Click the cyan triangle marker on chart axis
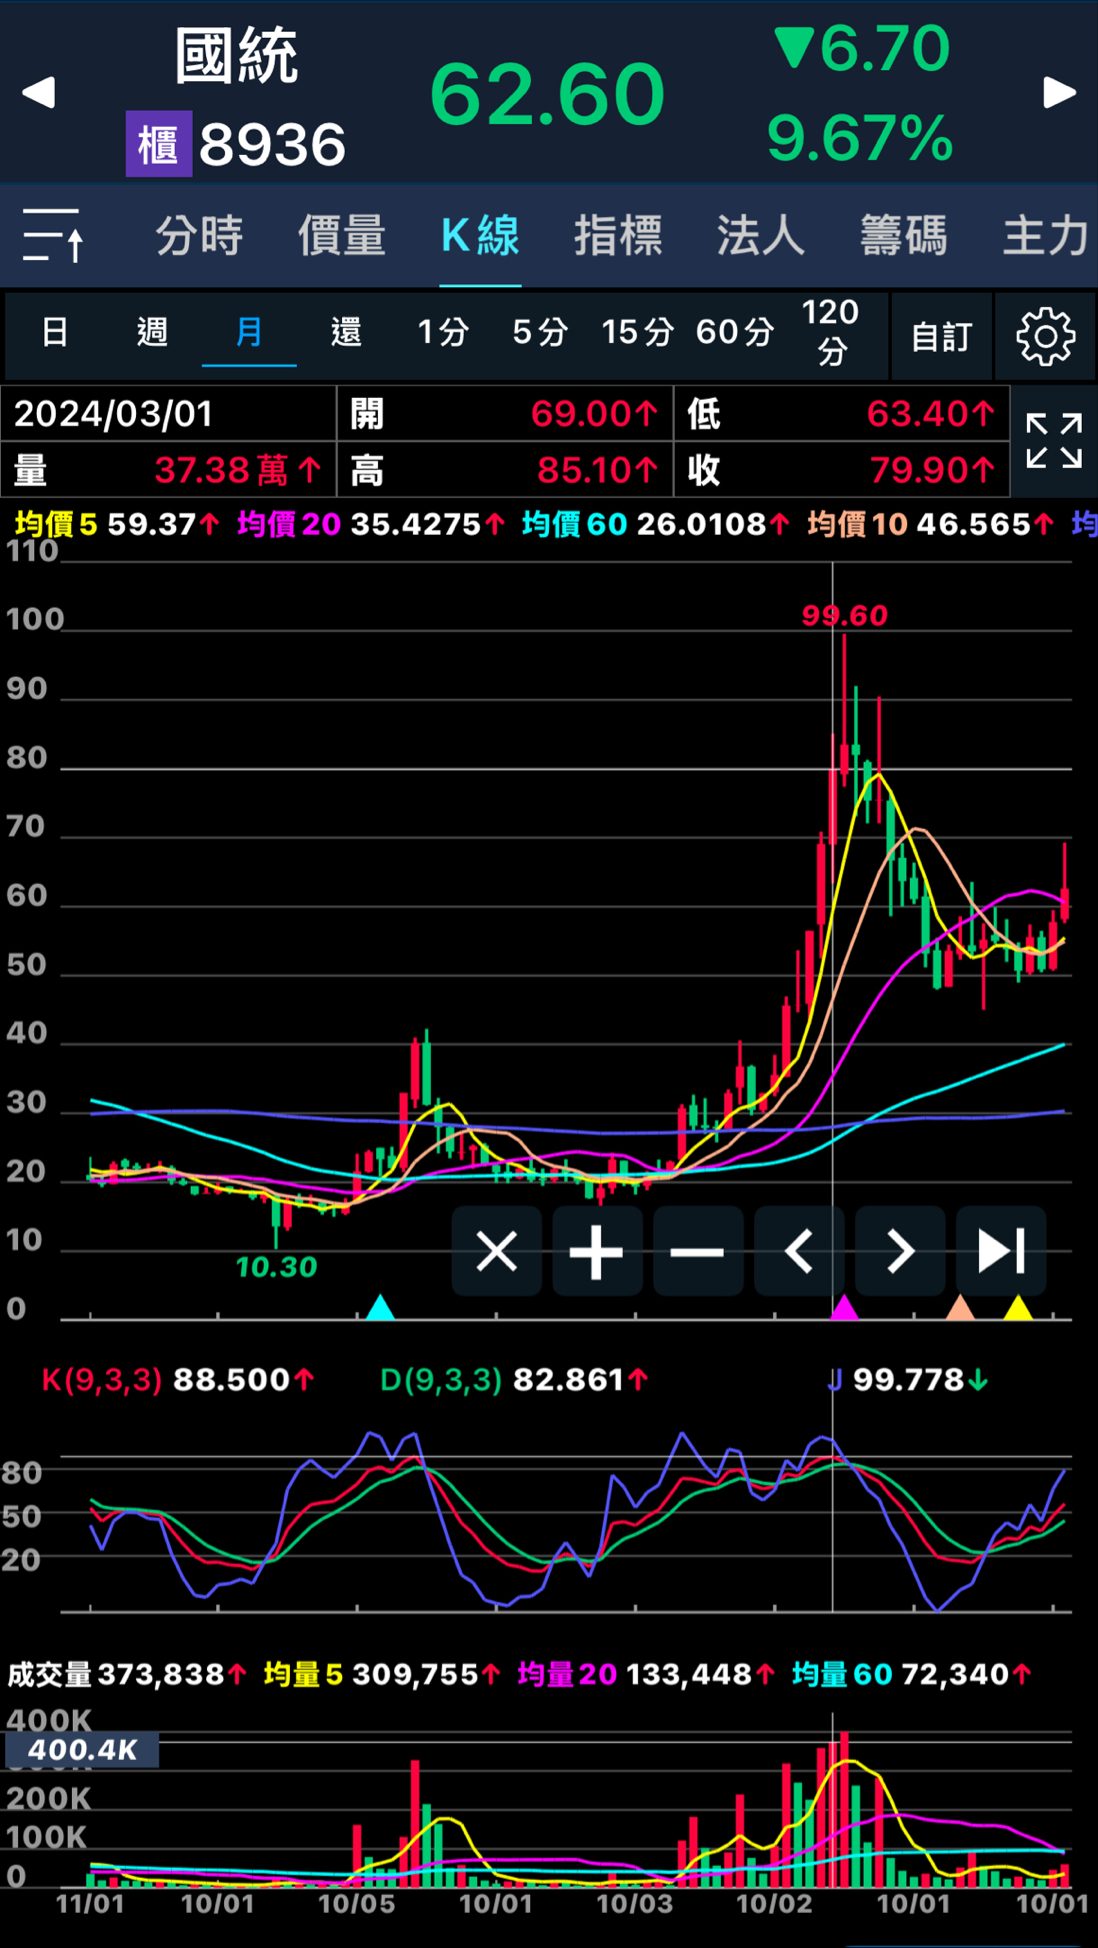This screenshot has height=1948, width=1098. point(380,1307)
